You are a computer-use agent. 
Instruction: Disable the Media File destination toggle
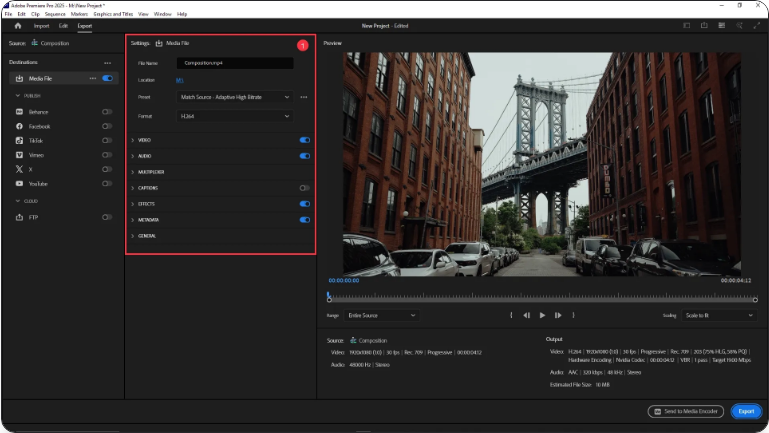pyautogui.click(x=107, y=78)
